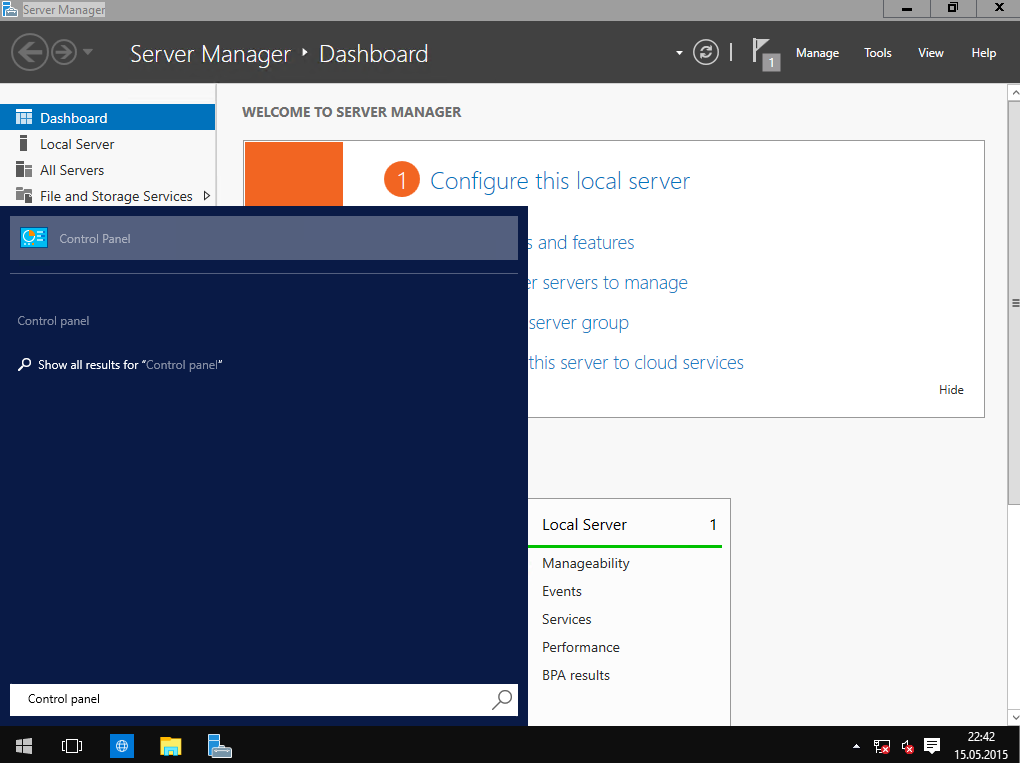Viewport: 1020px width, 763px height.
Task: Launch Internet Explorer from the taskbar
Action: click(122, 746)
